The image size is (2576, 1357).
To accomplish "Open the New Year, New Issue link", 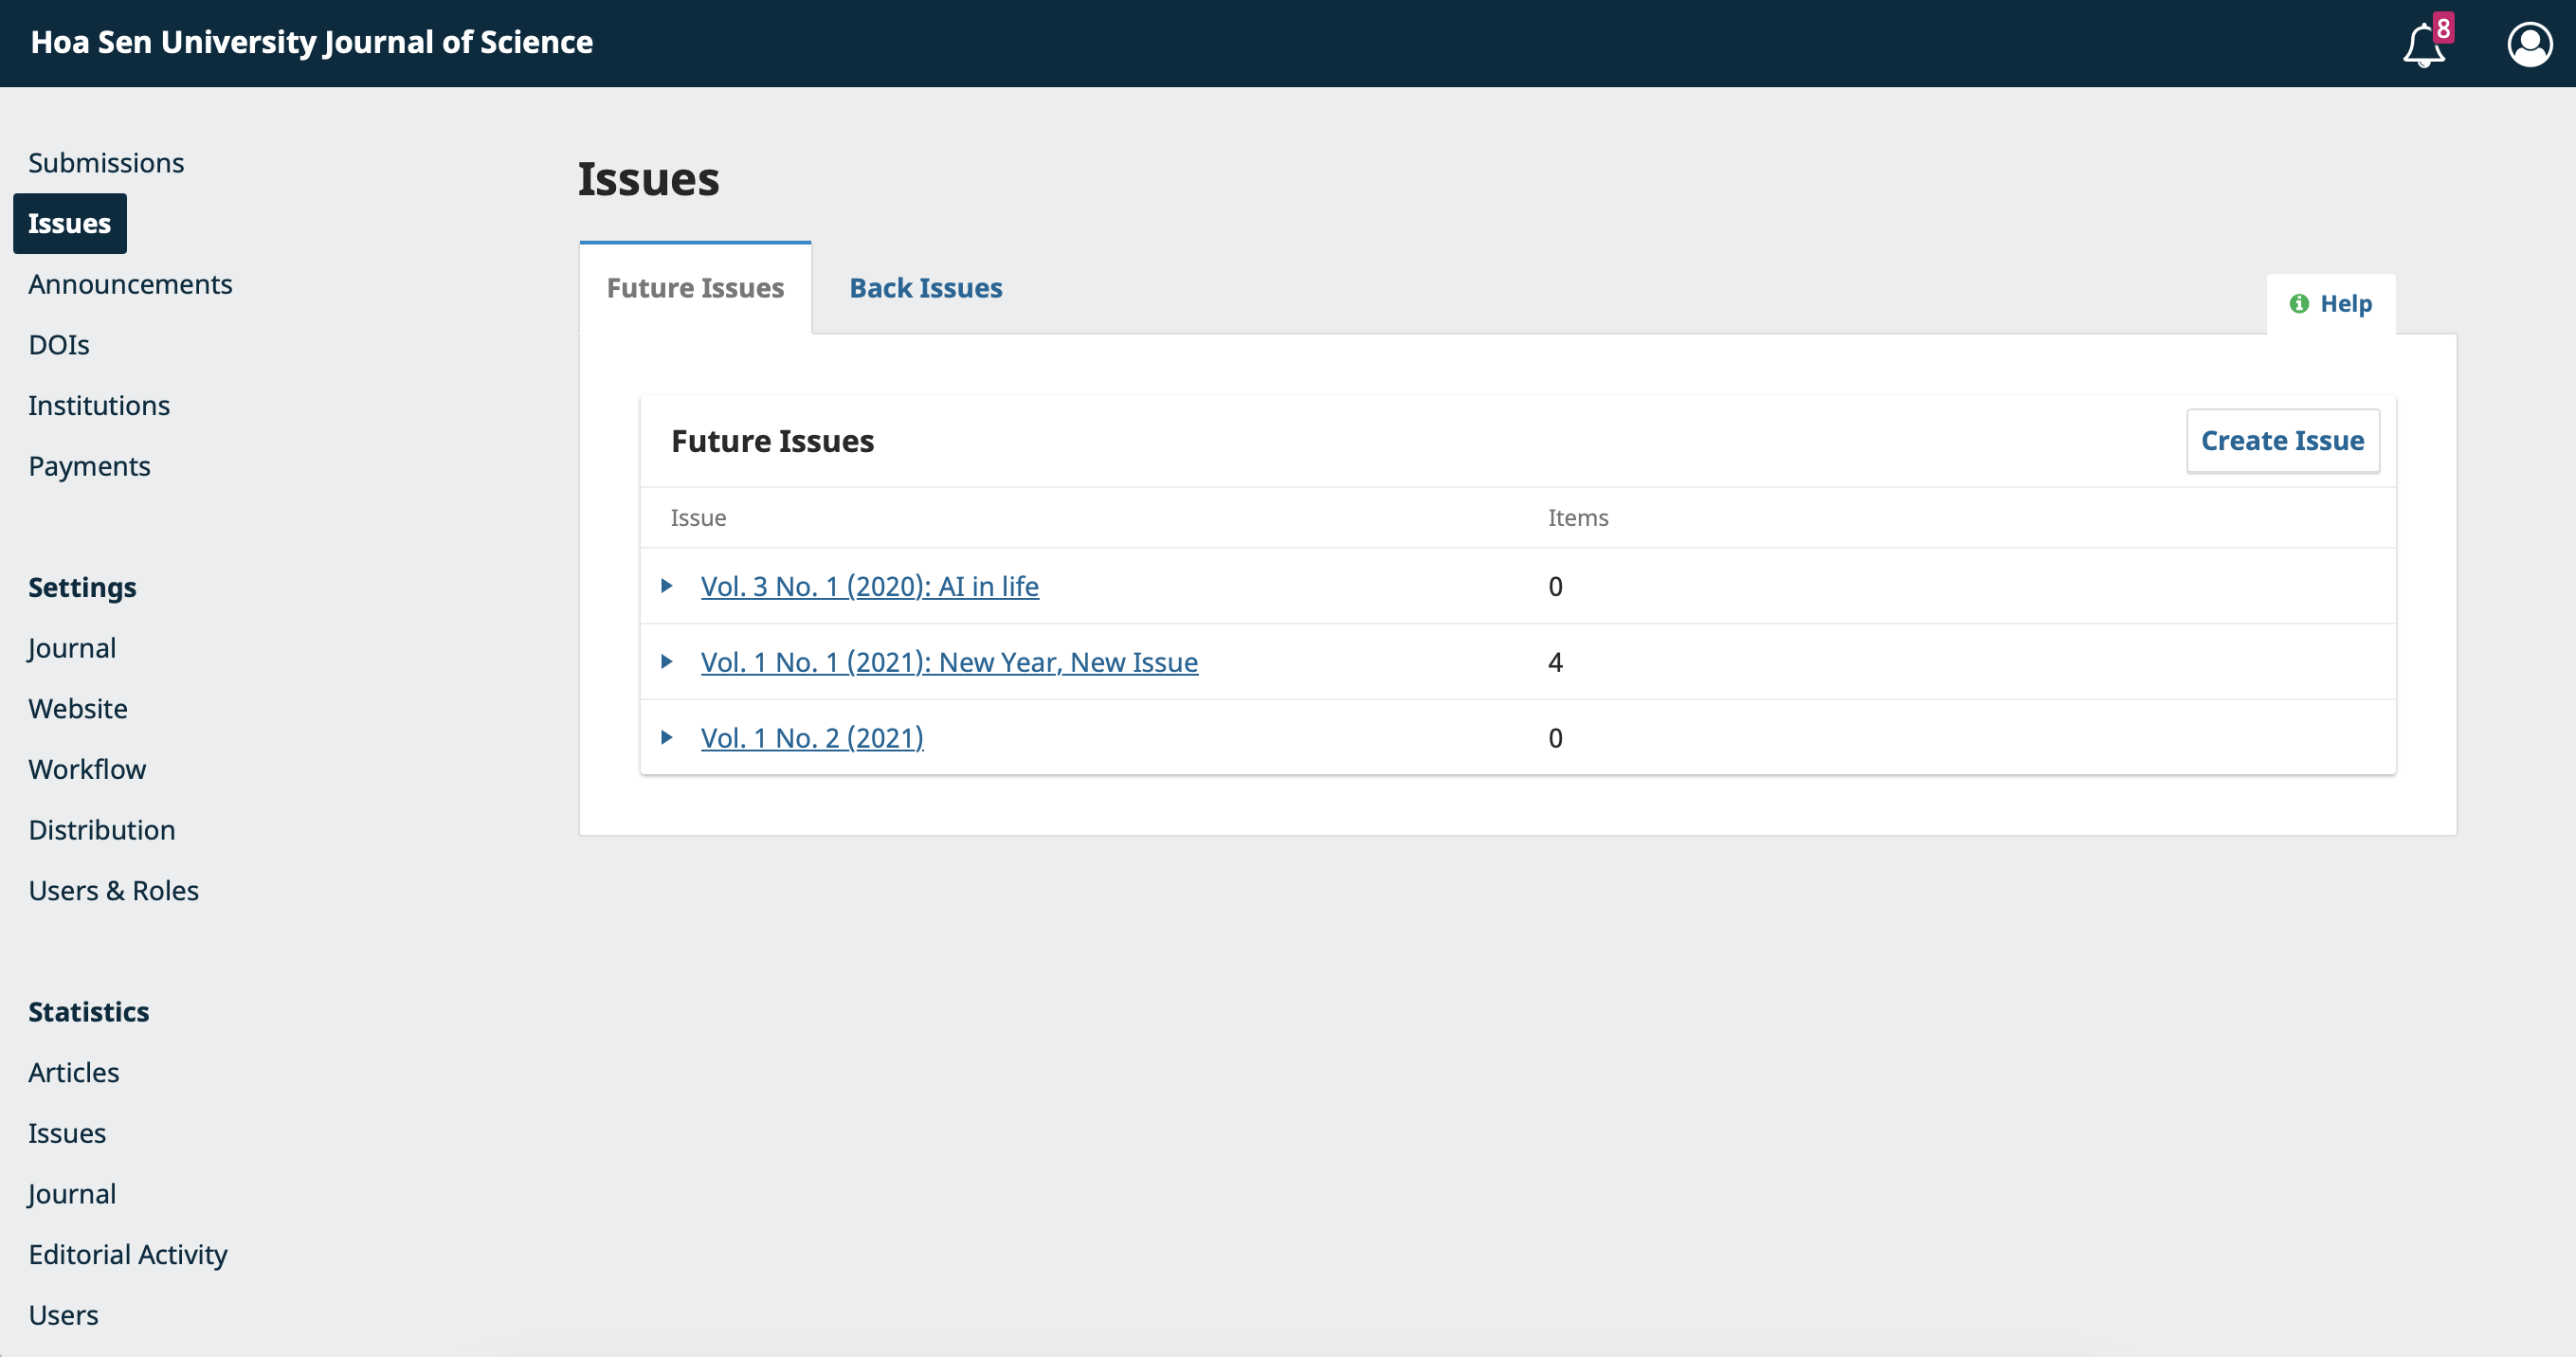I will [x=948, y=662].
